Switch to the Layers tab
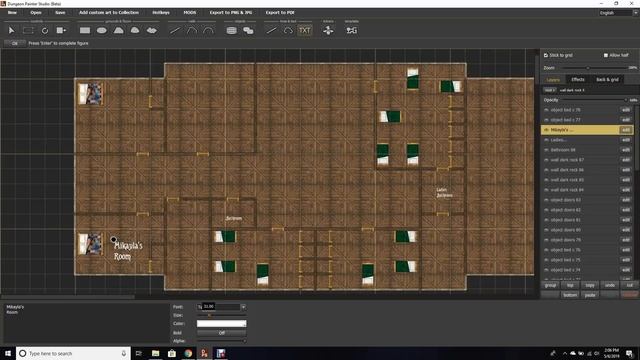 coord(553,80)
